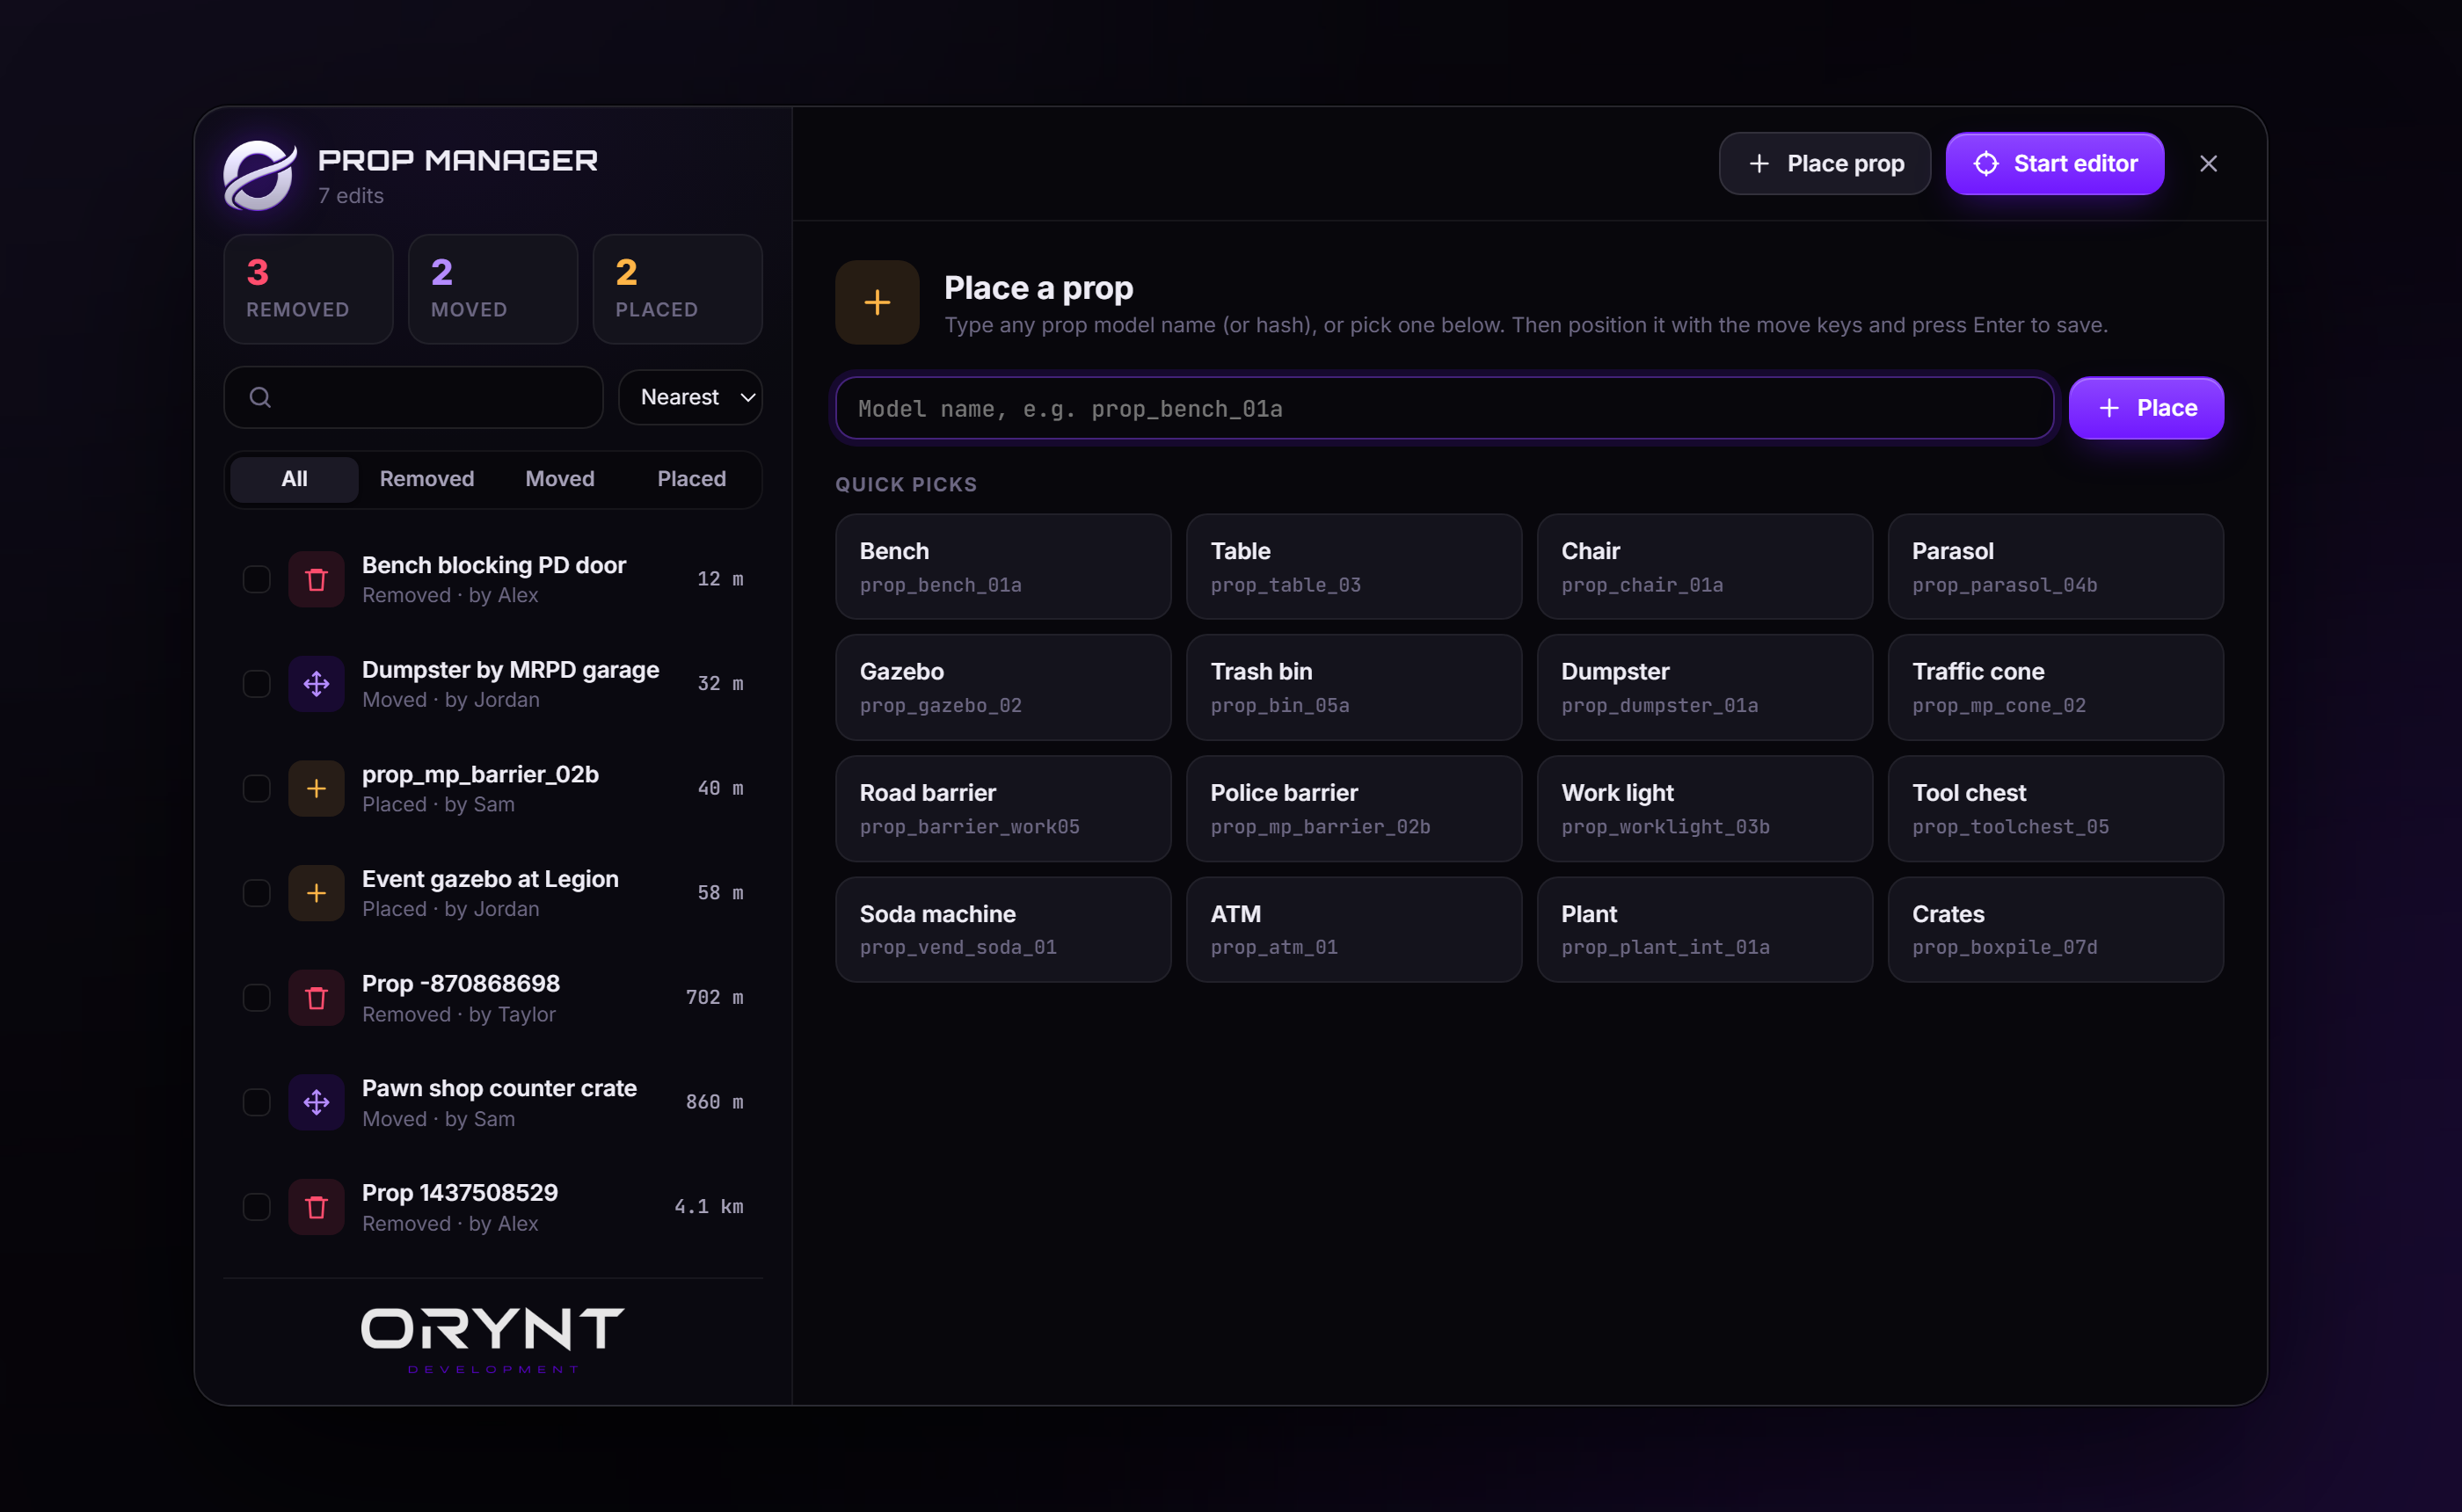2462x1512 pixels.
Task: Select the ATM quick pick card
Action: [x=1354, y=929]
